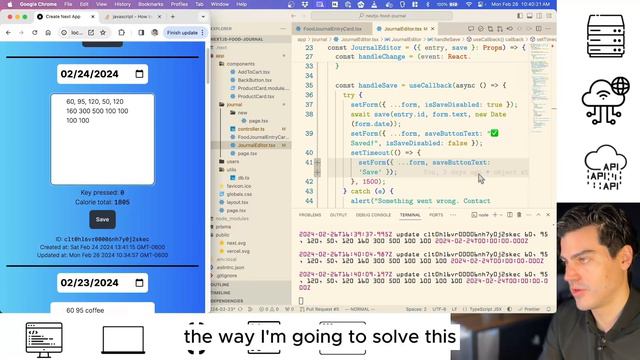
Task: Split the terminal panel
Action: pyautogui.click(x=510, y=215)
